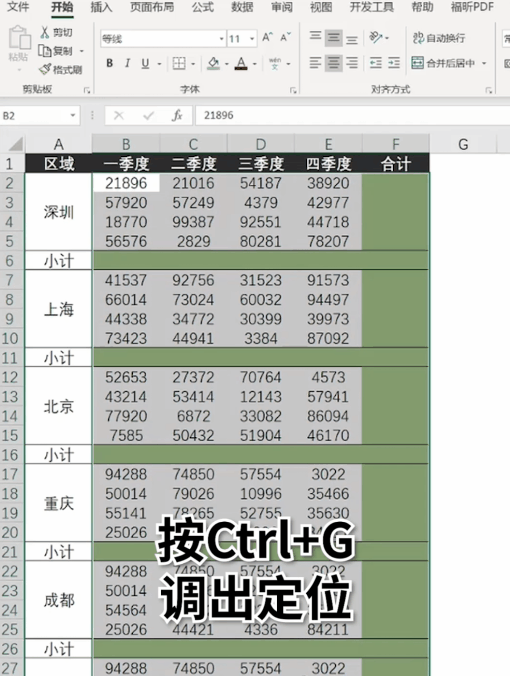510x676 pixels.
Task: Click the Insert Function fx icon
Action: 177,116
